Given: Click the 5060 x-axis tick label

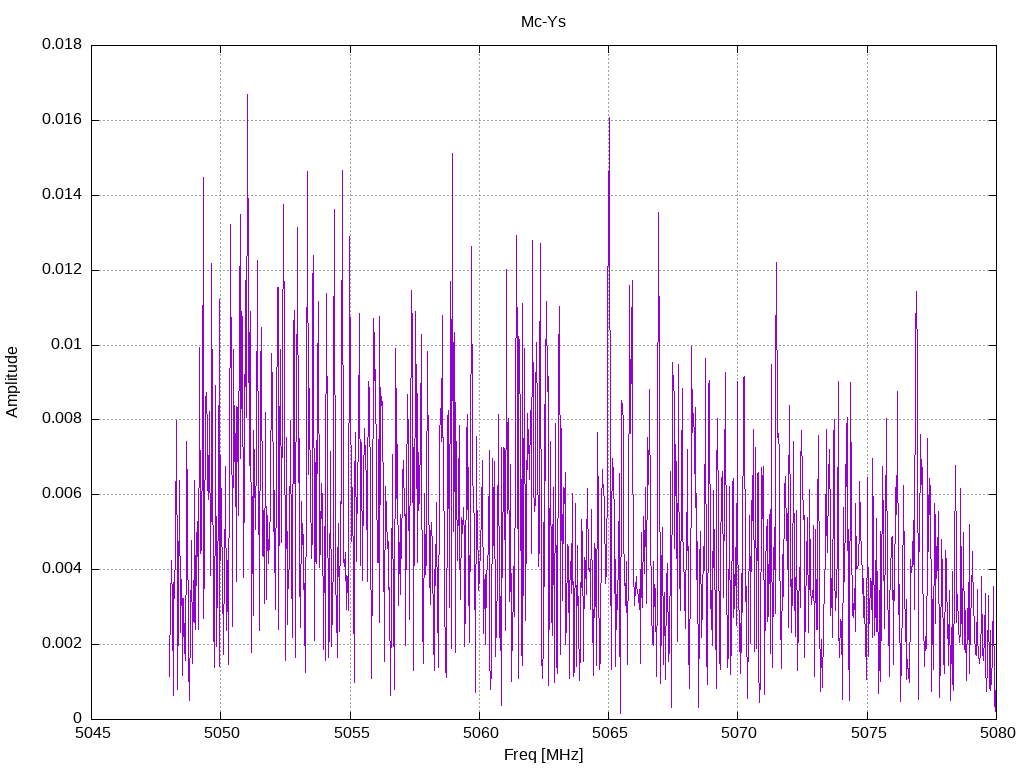Looking at the screenshot, I should tap(480, 733).
